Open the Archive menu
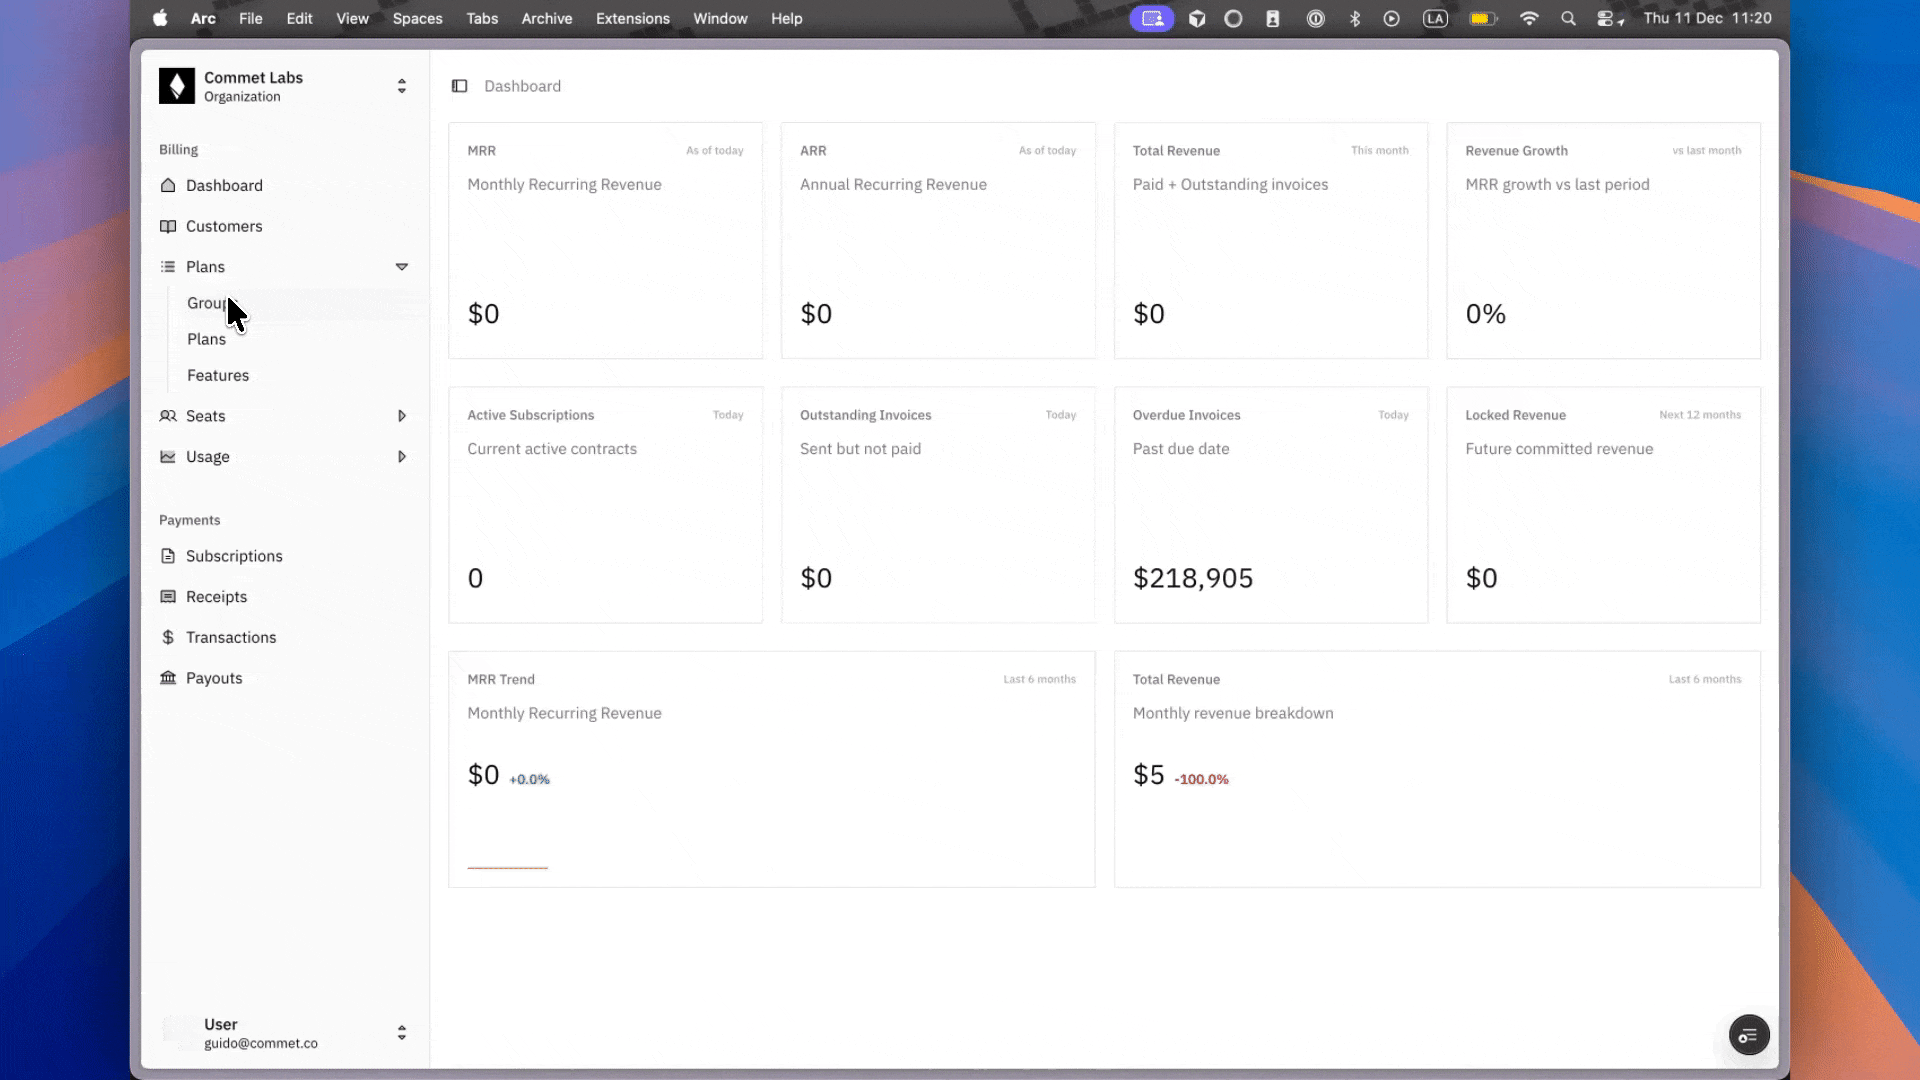Image resolution: width=1920 pixels, height=1080 pixels. [x=547, y=18]
